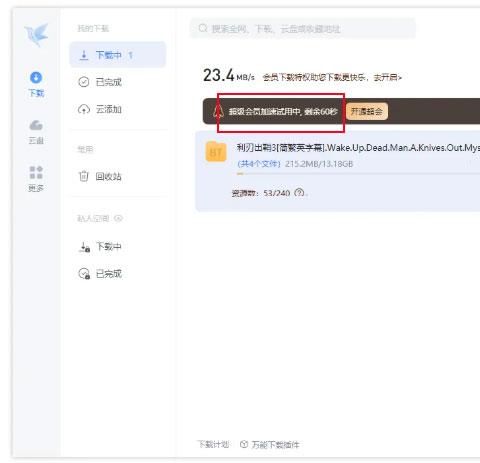Open the 更多 grid section
The width and height of the screenshot is (480, 463).
36,179
